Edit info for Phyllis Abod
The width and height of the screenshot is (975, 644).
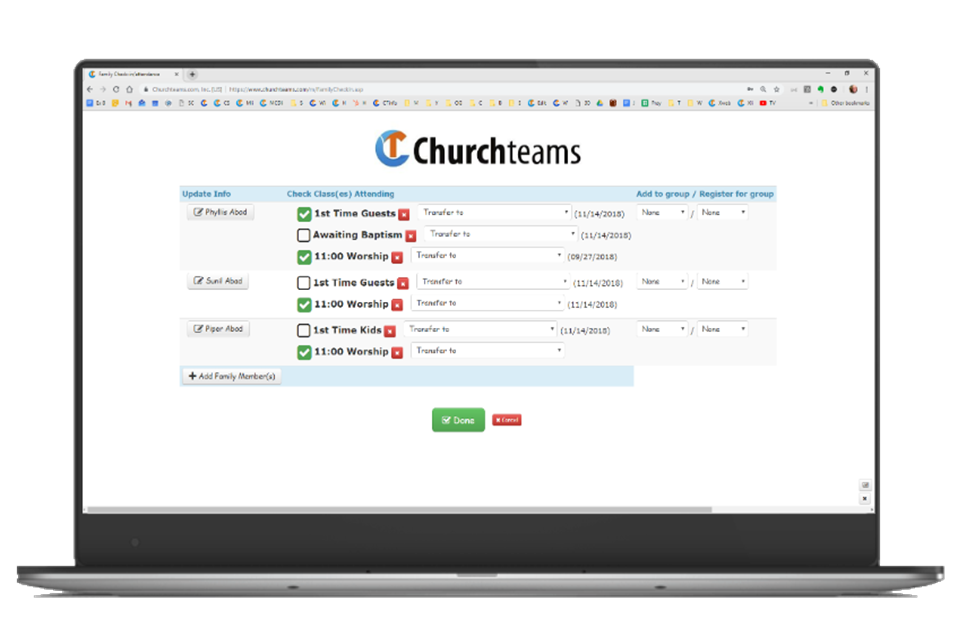coord(220,213)
